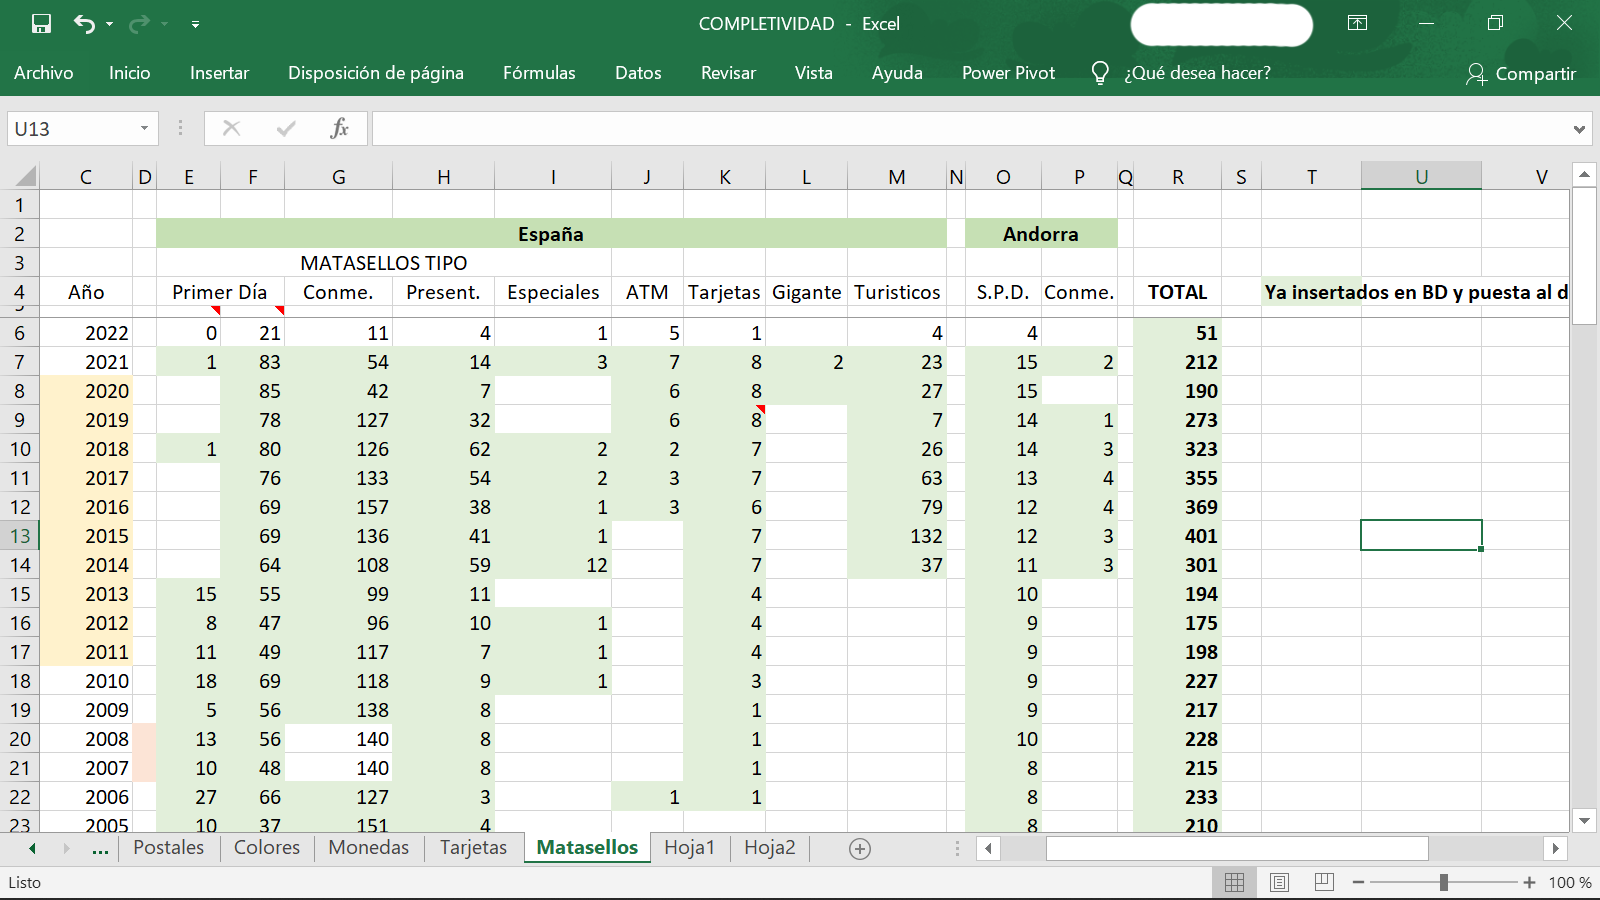Click the Andorra header cell
The image size is (1600, 900).
pos(1041,234)
